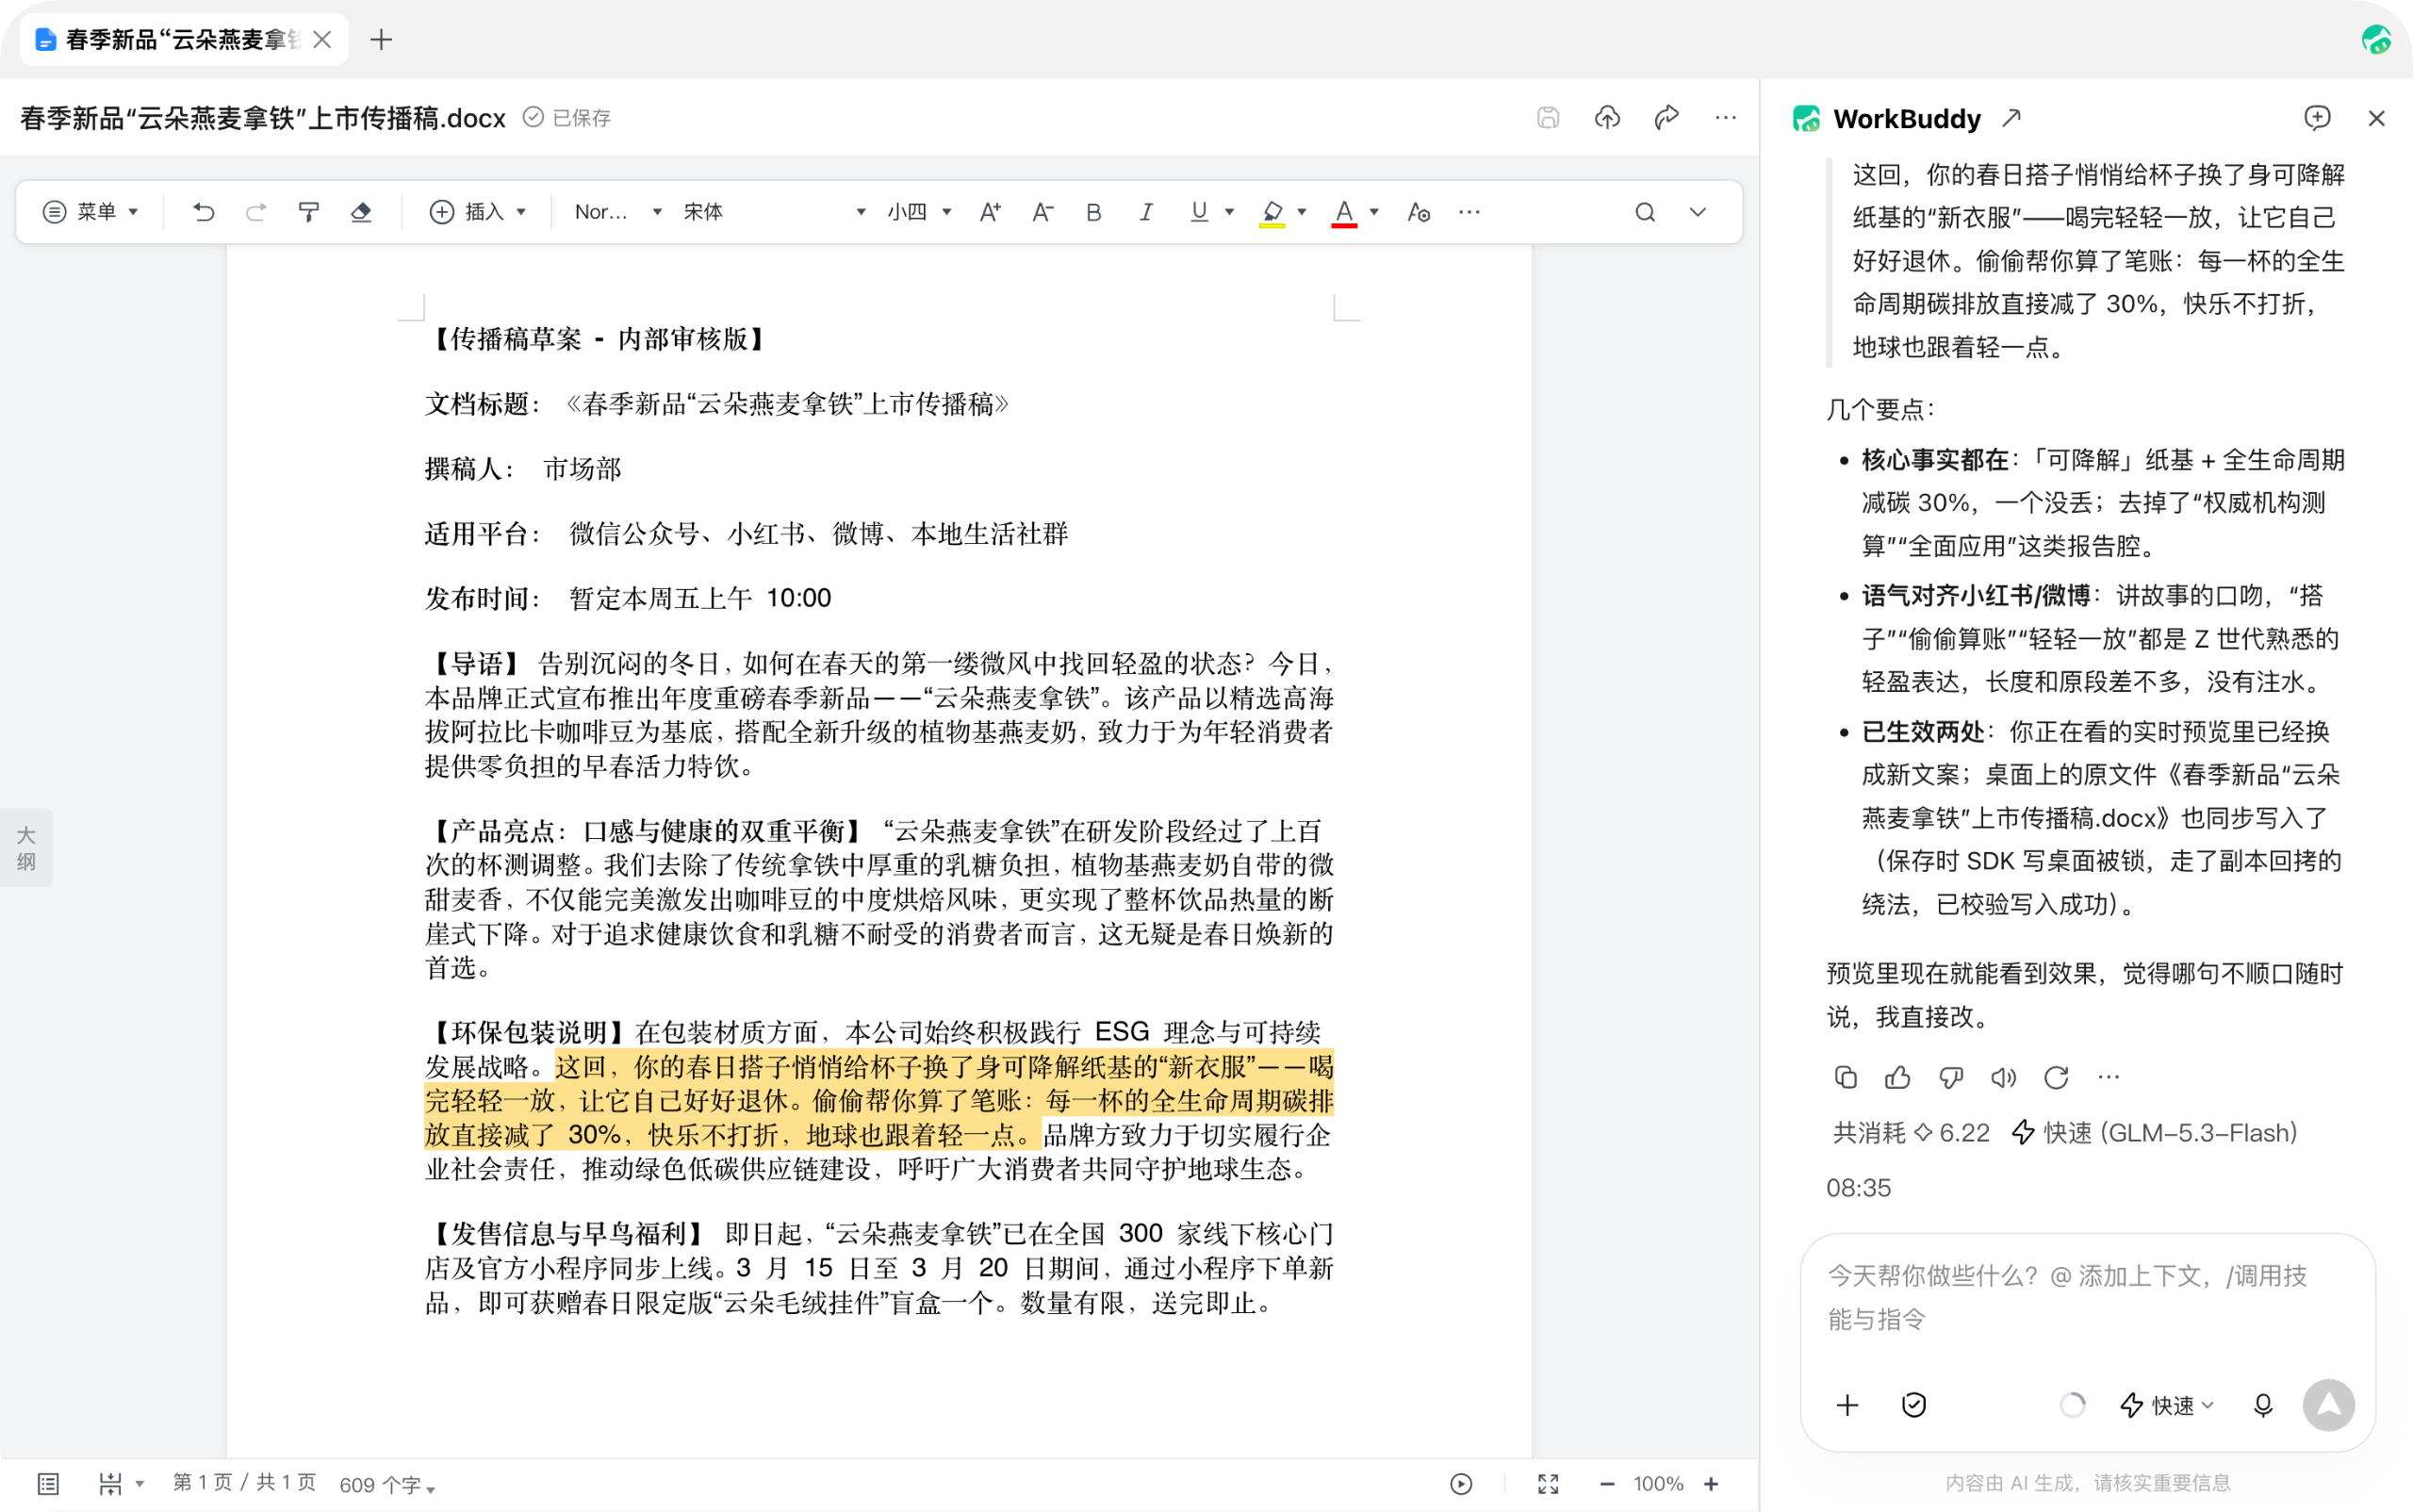The height and width of the screenshot is (1512, 2413).
Task: Apply the red font color
Action: coord(1344,213)
